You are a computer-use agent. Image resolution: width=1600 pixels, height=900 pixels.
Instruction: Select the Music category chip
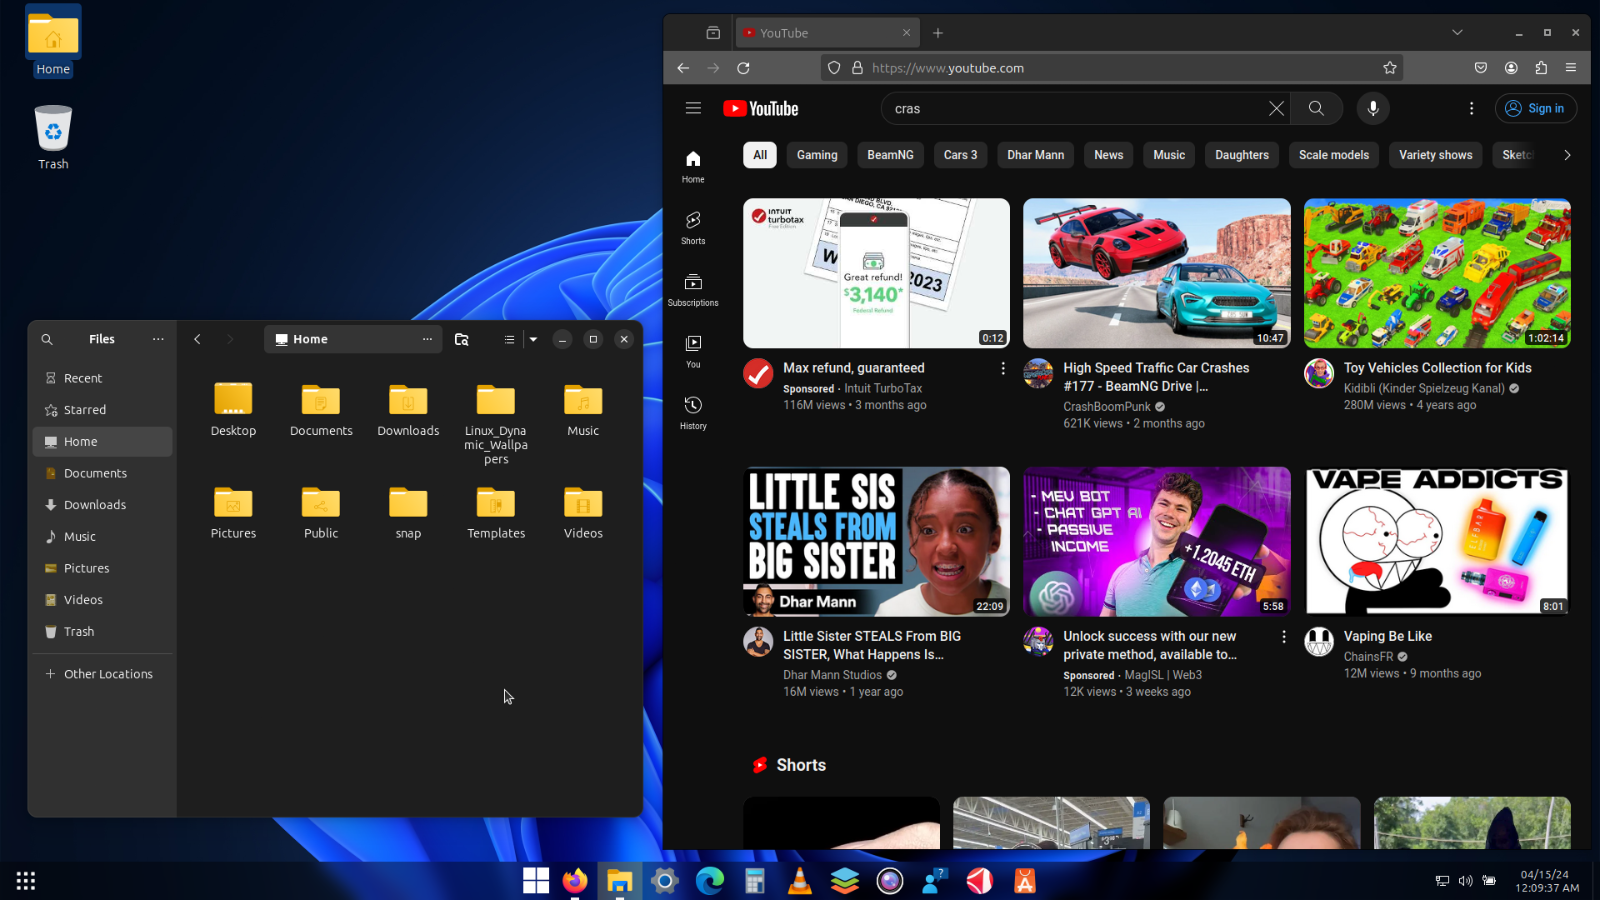point(1169,155)
